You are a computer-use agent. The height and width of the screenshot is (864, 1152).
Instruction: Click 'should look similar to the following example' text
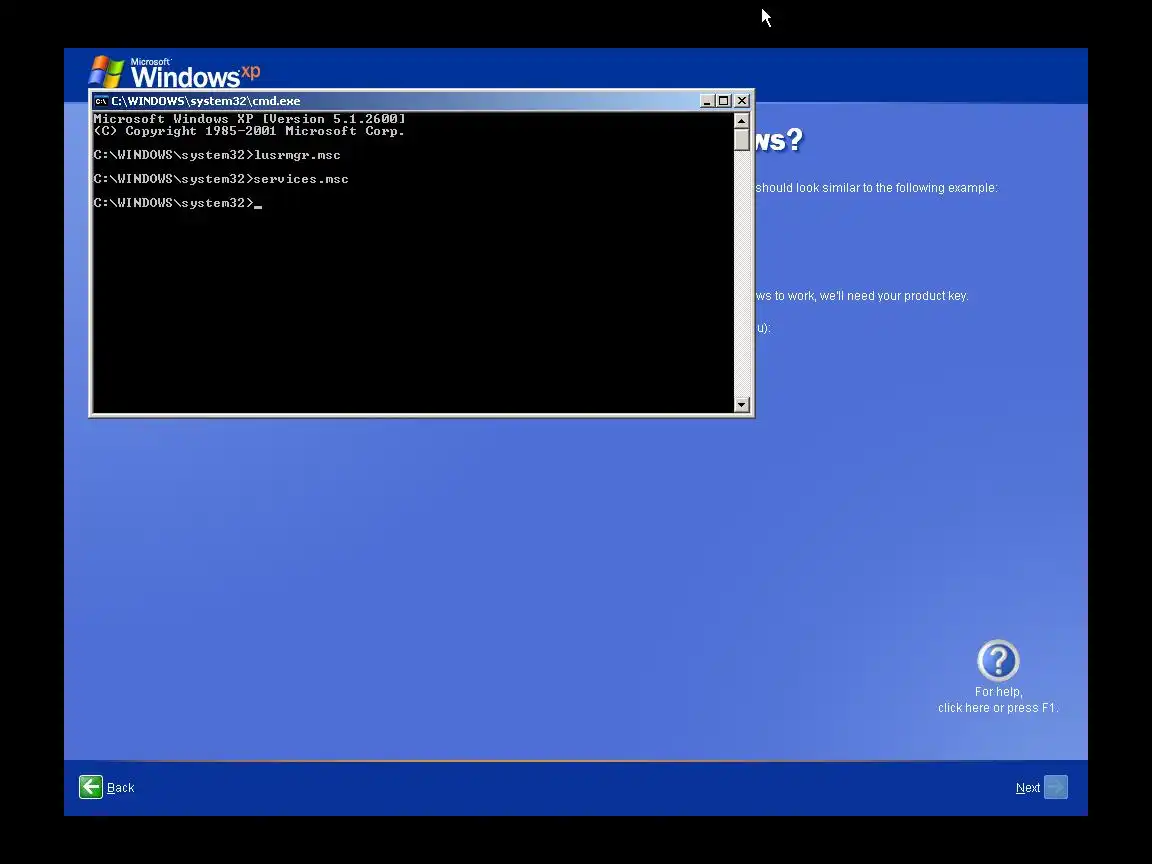(876, 187)
